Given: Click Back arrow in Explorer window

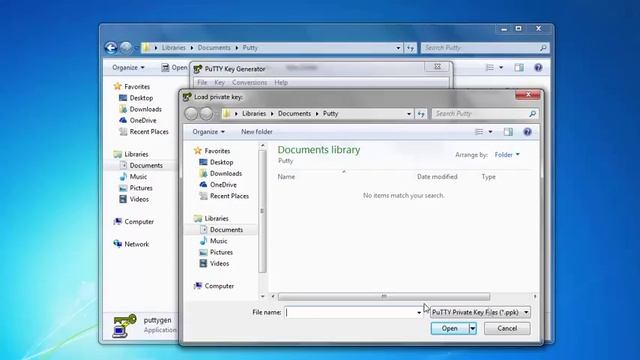Looking at the screenshot, I should point(111,48).
